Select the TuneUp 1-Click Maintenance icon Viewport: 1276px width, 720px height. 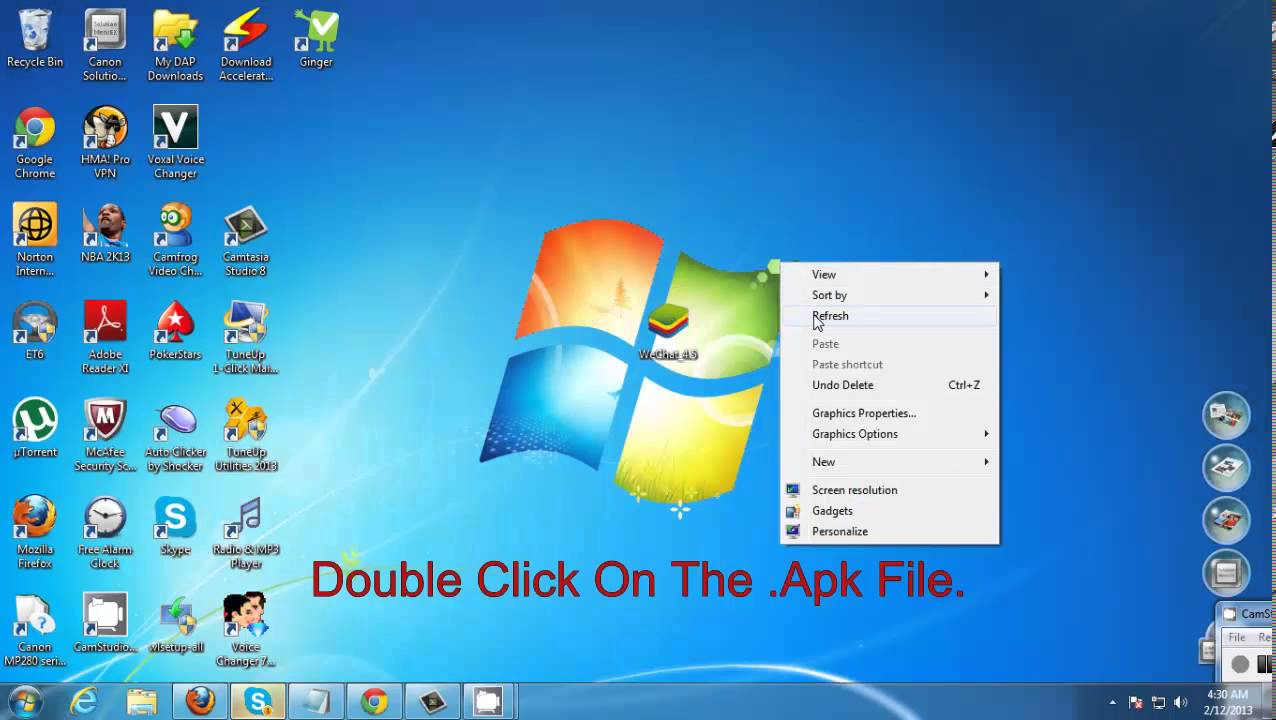click(x=246, y=339)
